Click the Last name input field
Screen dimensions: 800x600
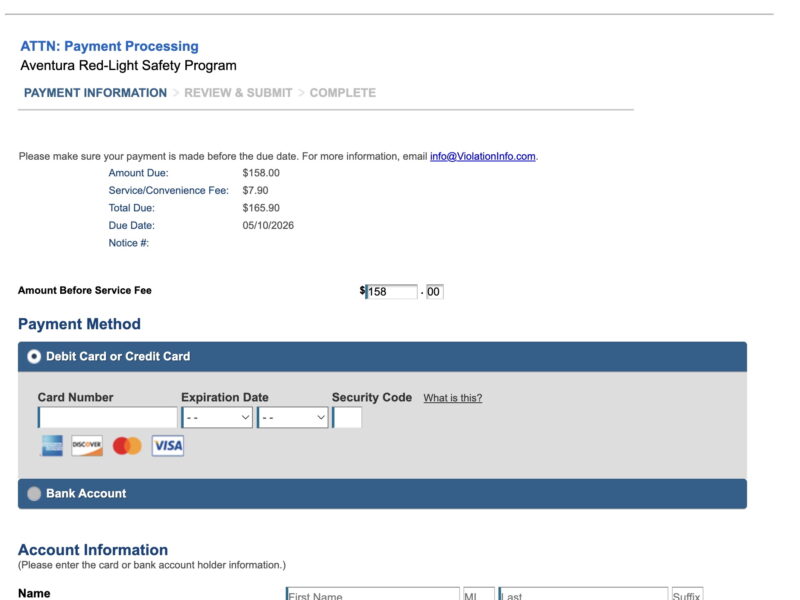584,595
